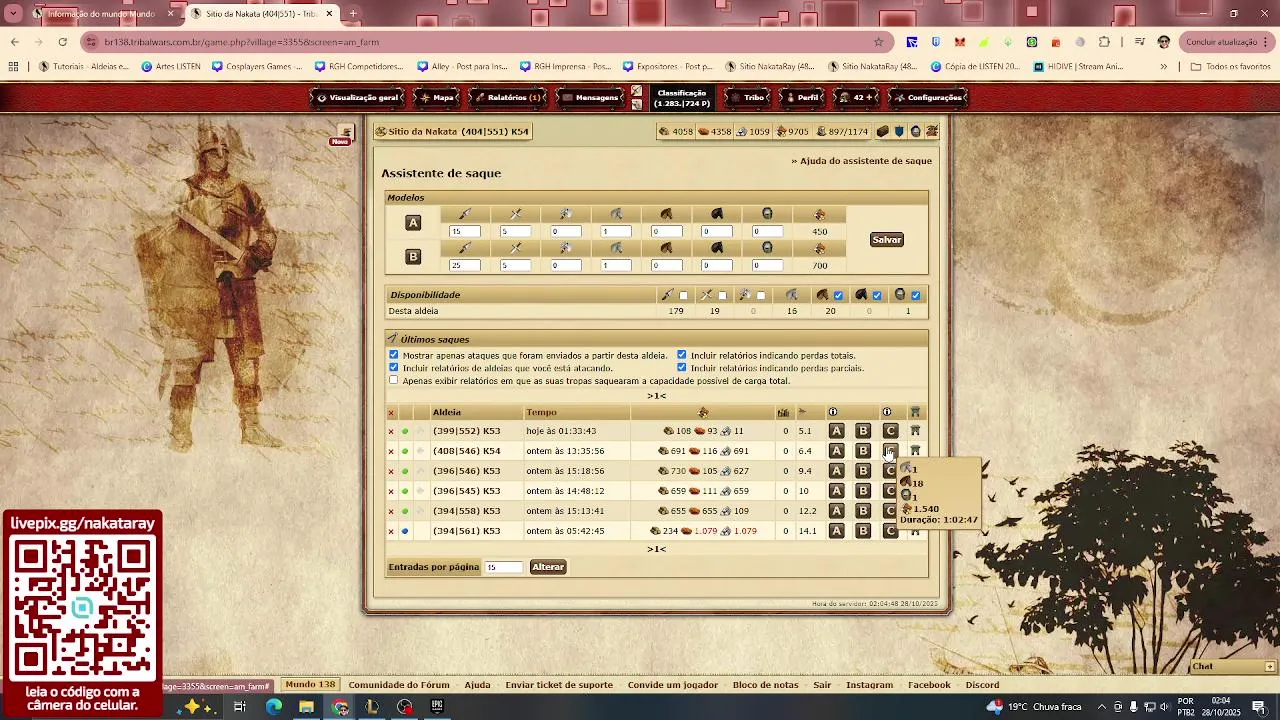Open 'Bloco de notas' footer link
Image resolution: width=1280 pixels, height=720 pixels.
[766, 685]
